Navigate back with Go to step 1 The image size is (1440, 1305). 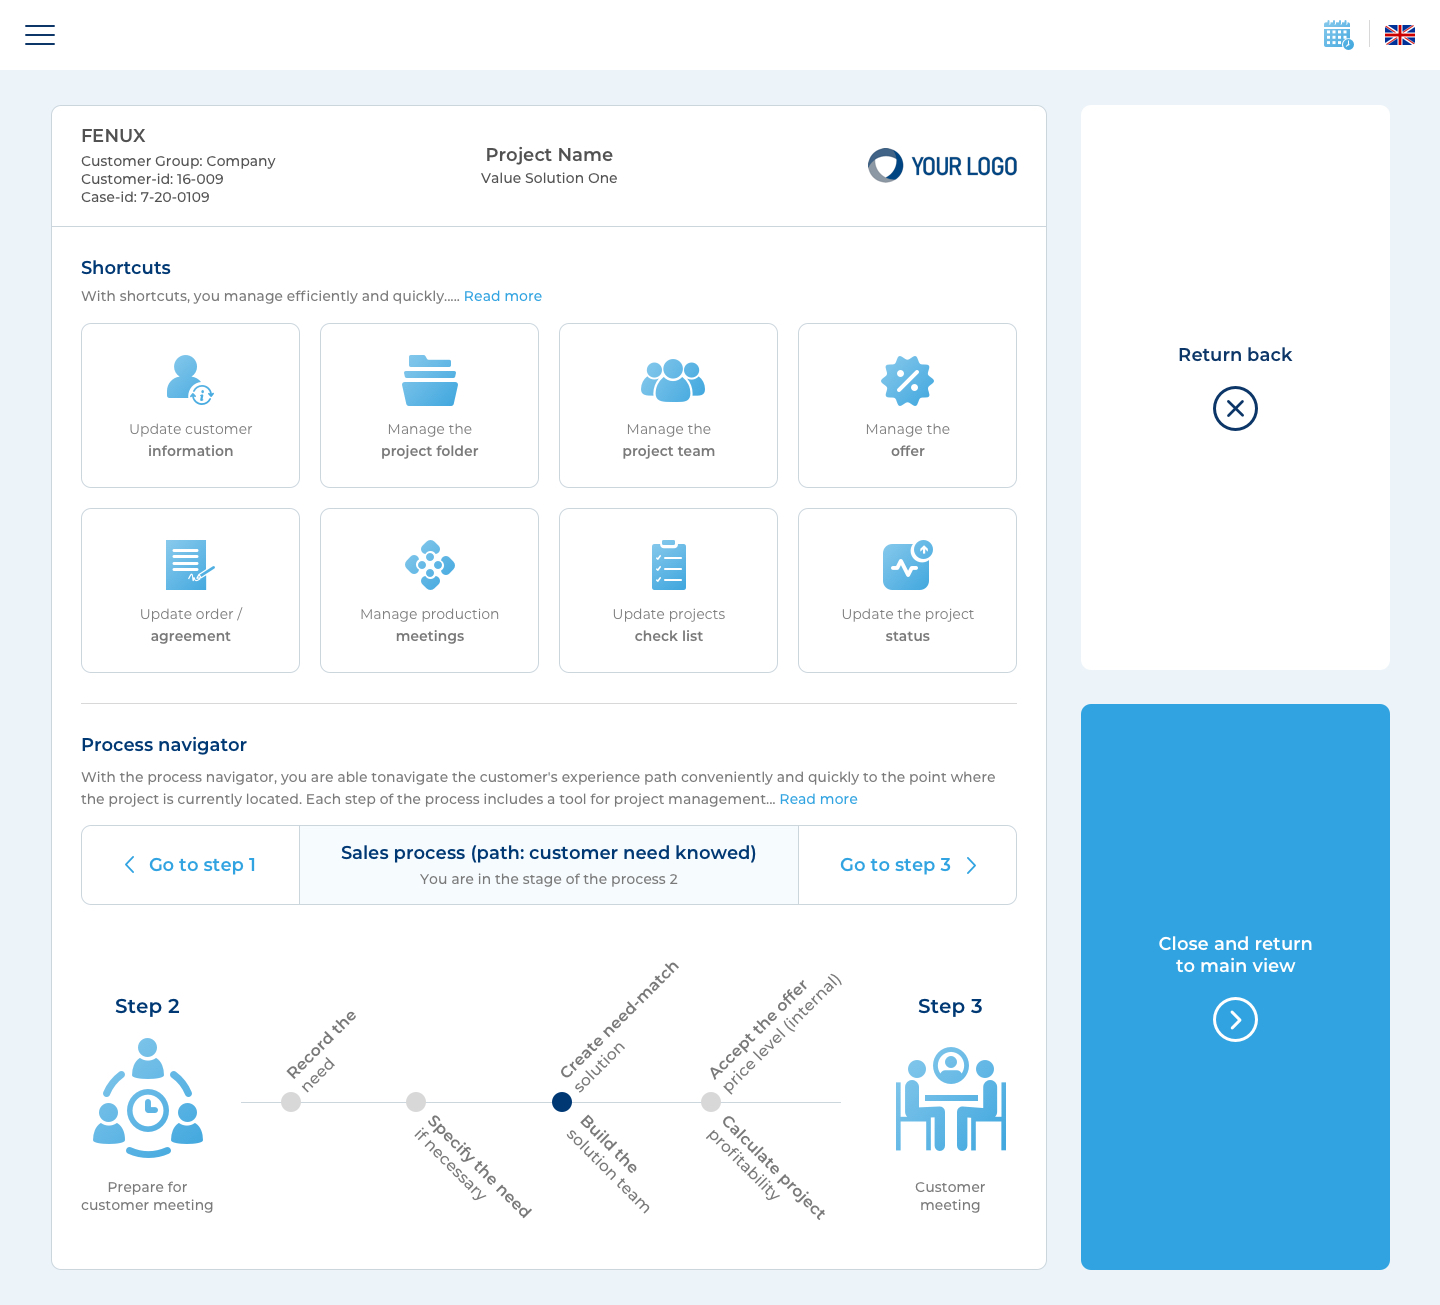pos(190,865)
